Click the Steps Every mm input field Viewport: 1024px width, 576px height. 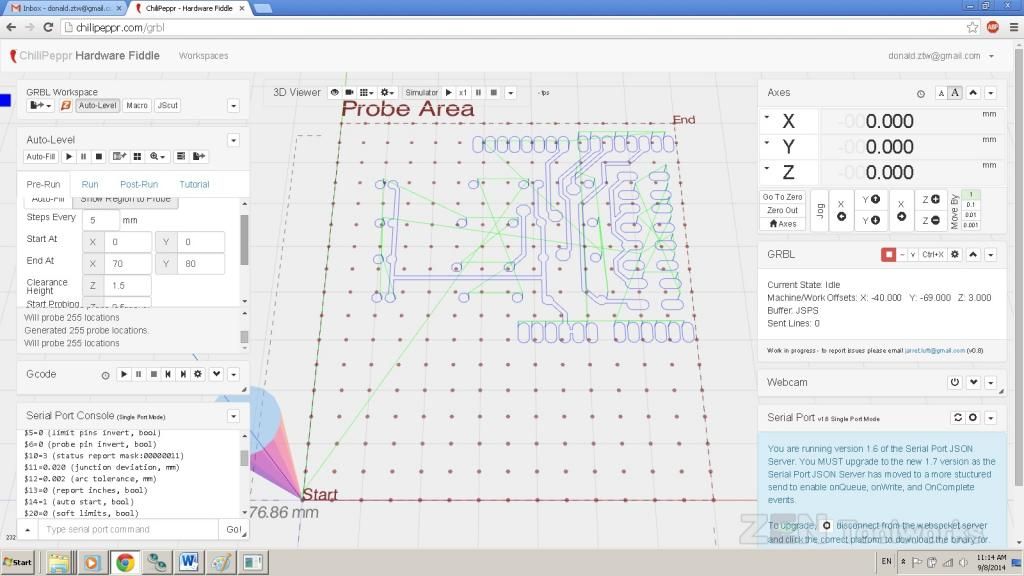click(101, 220)
